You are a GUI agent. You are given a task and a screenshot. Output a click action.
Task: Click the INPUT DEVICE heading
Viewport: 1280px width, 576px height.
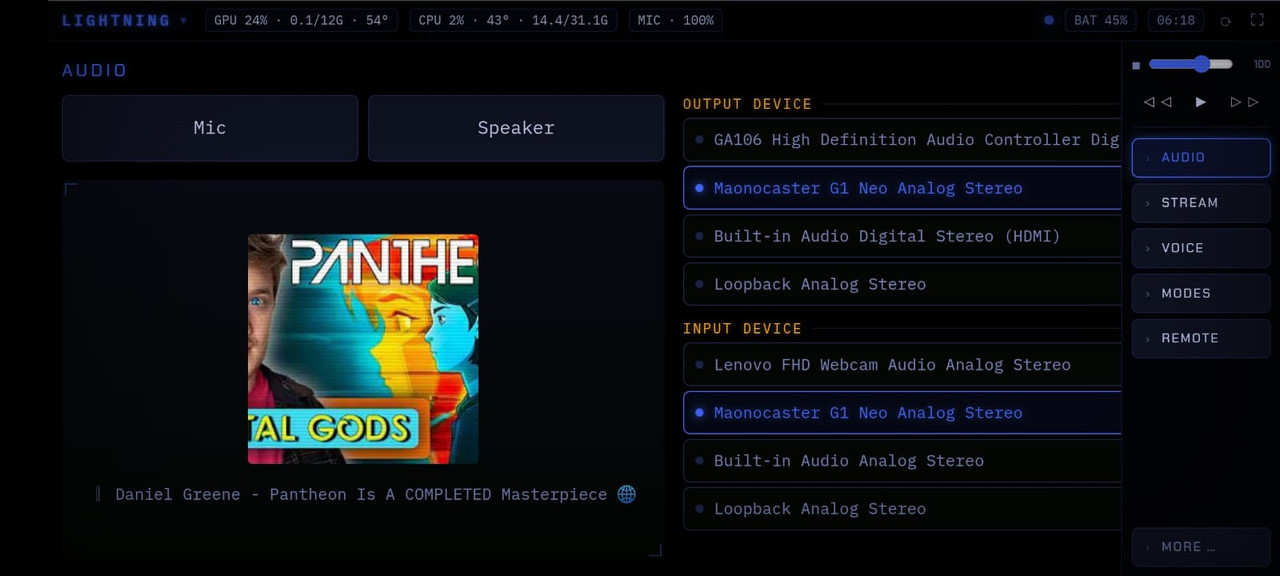click(x=742, y=329)
